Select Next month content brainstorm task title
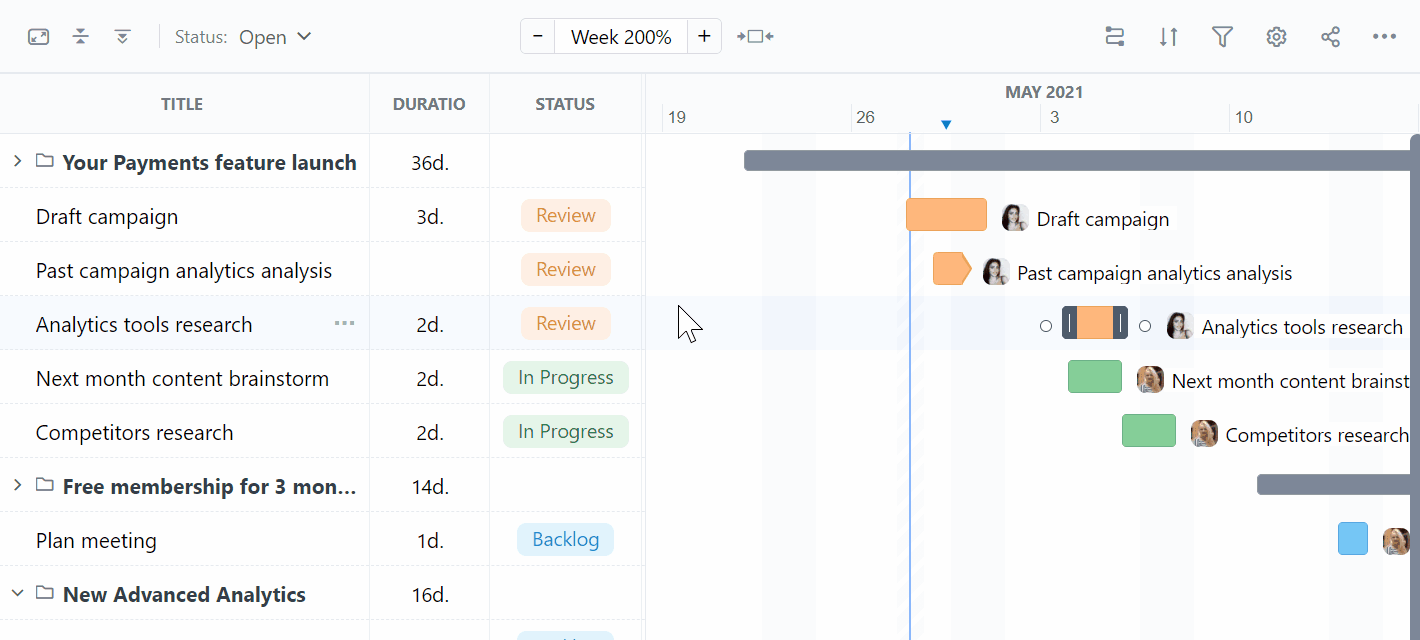This screenshot has width=1420, height=640. pos(182,379)
